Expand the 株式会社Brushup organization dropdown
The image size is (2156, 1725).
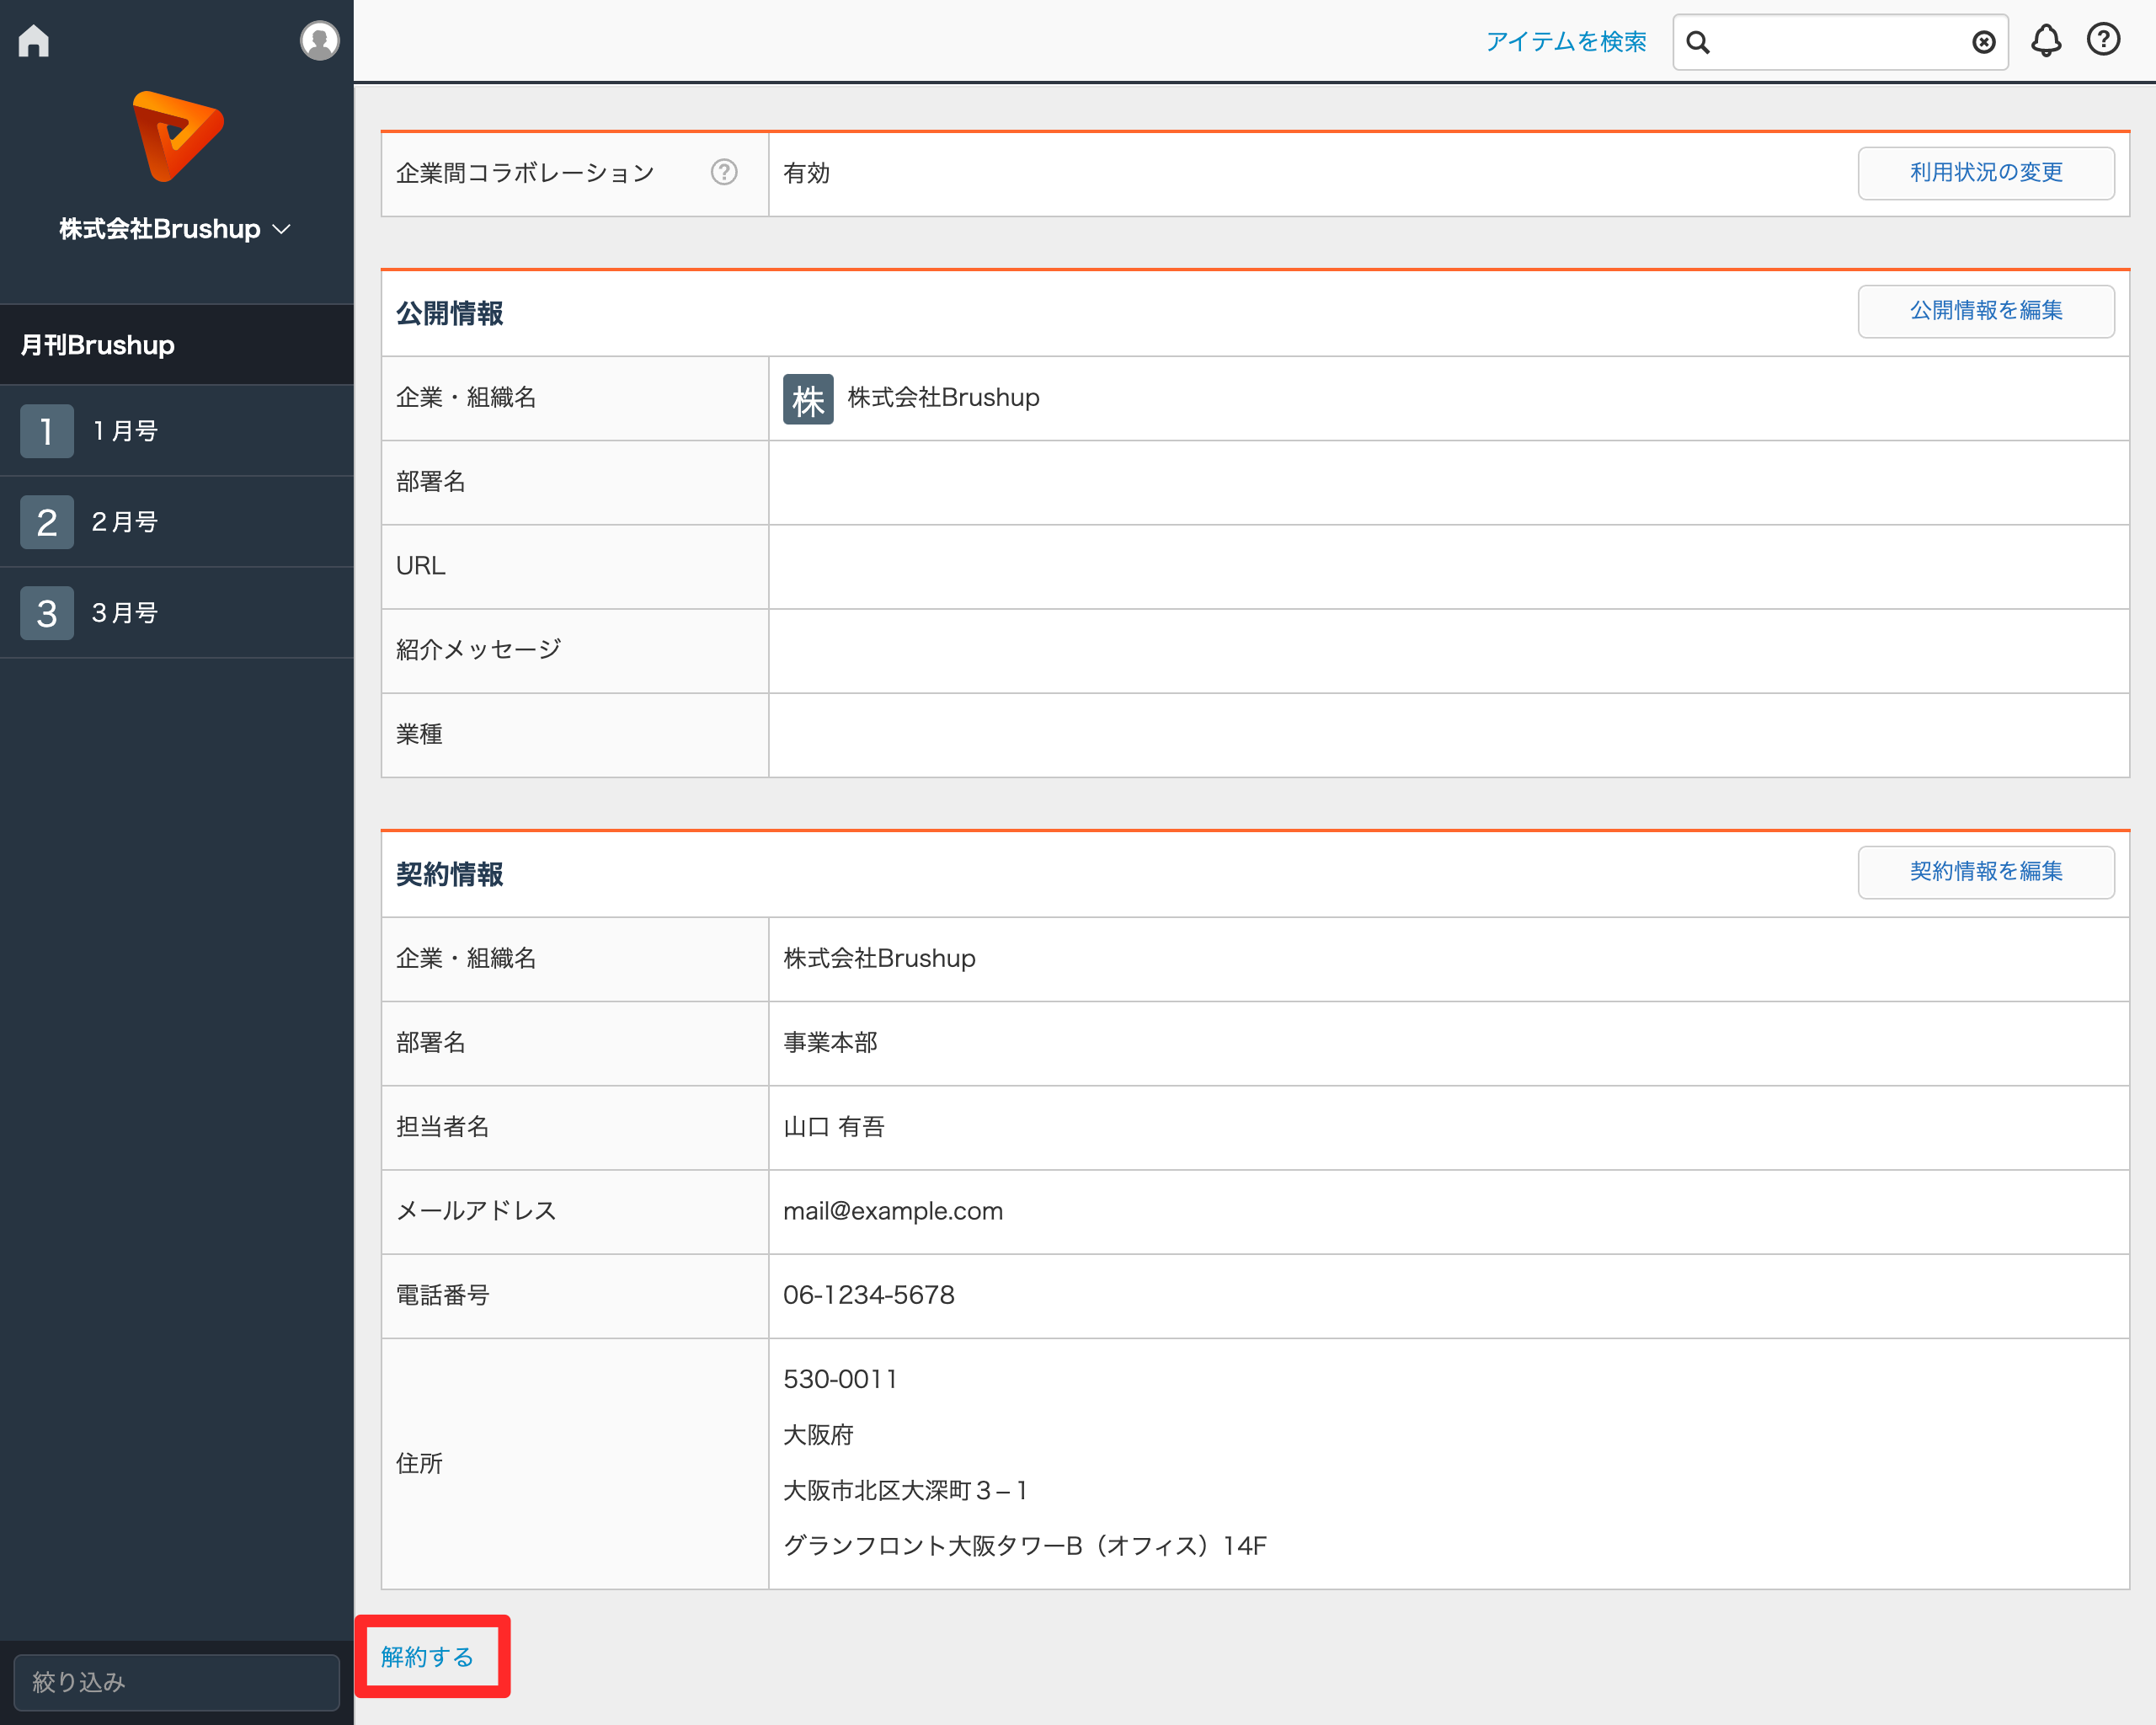pyautogui.click(x=175, y=229)
